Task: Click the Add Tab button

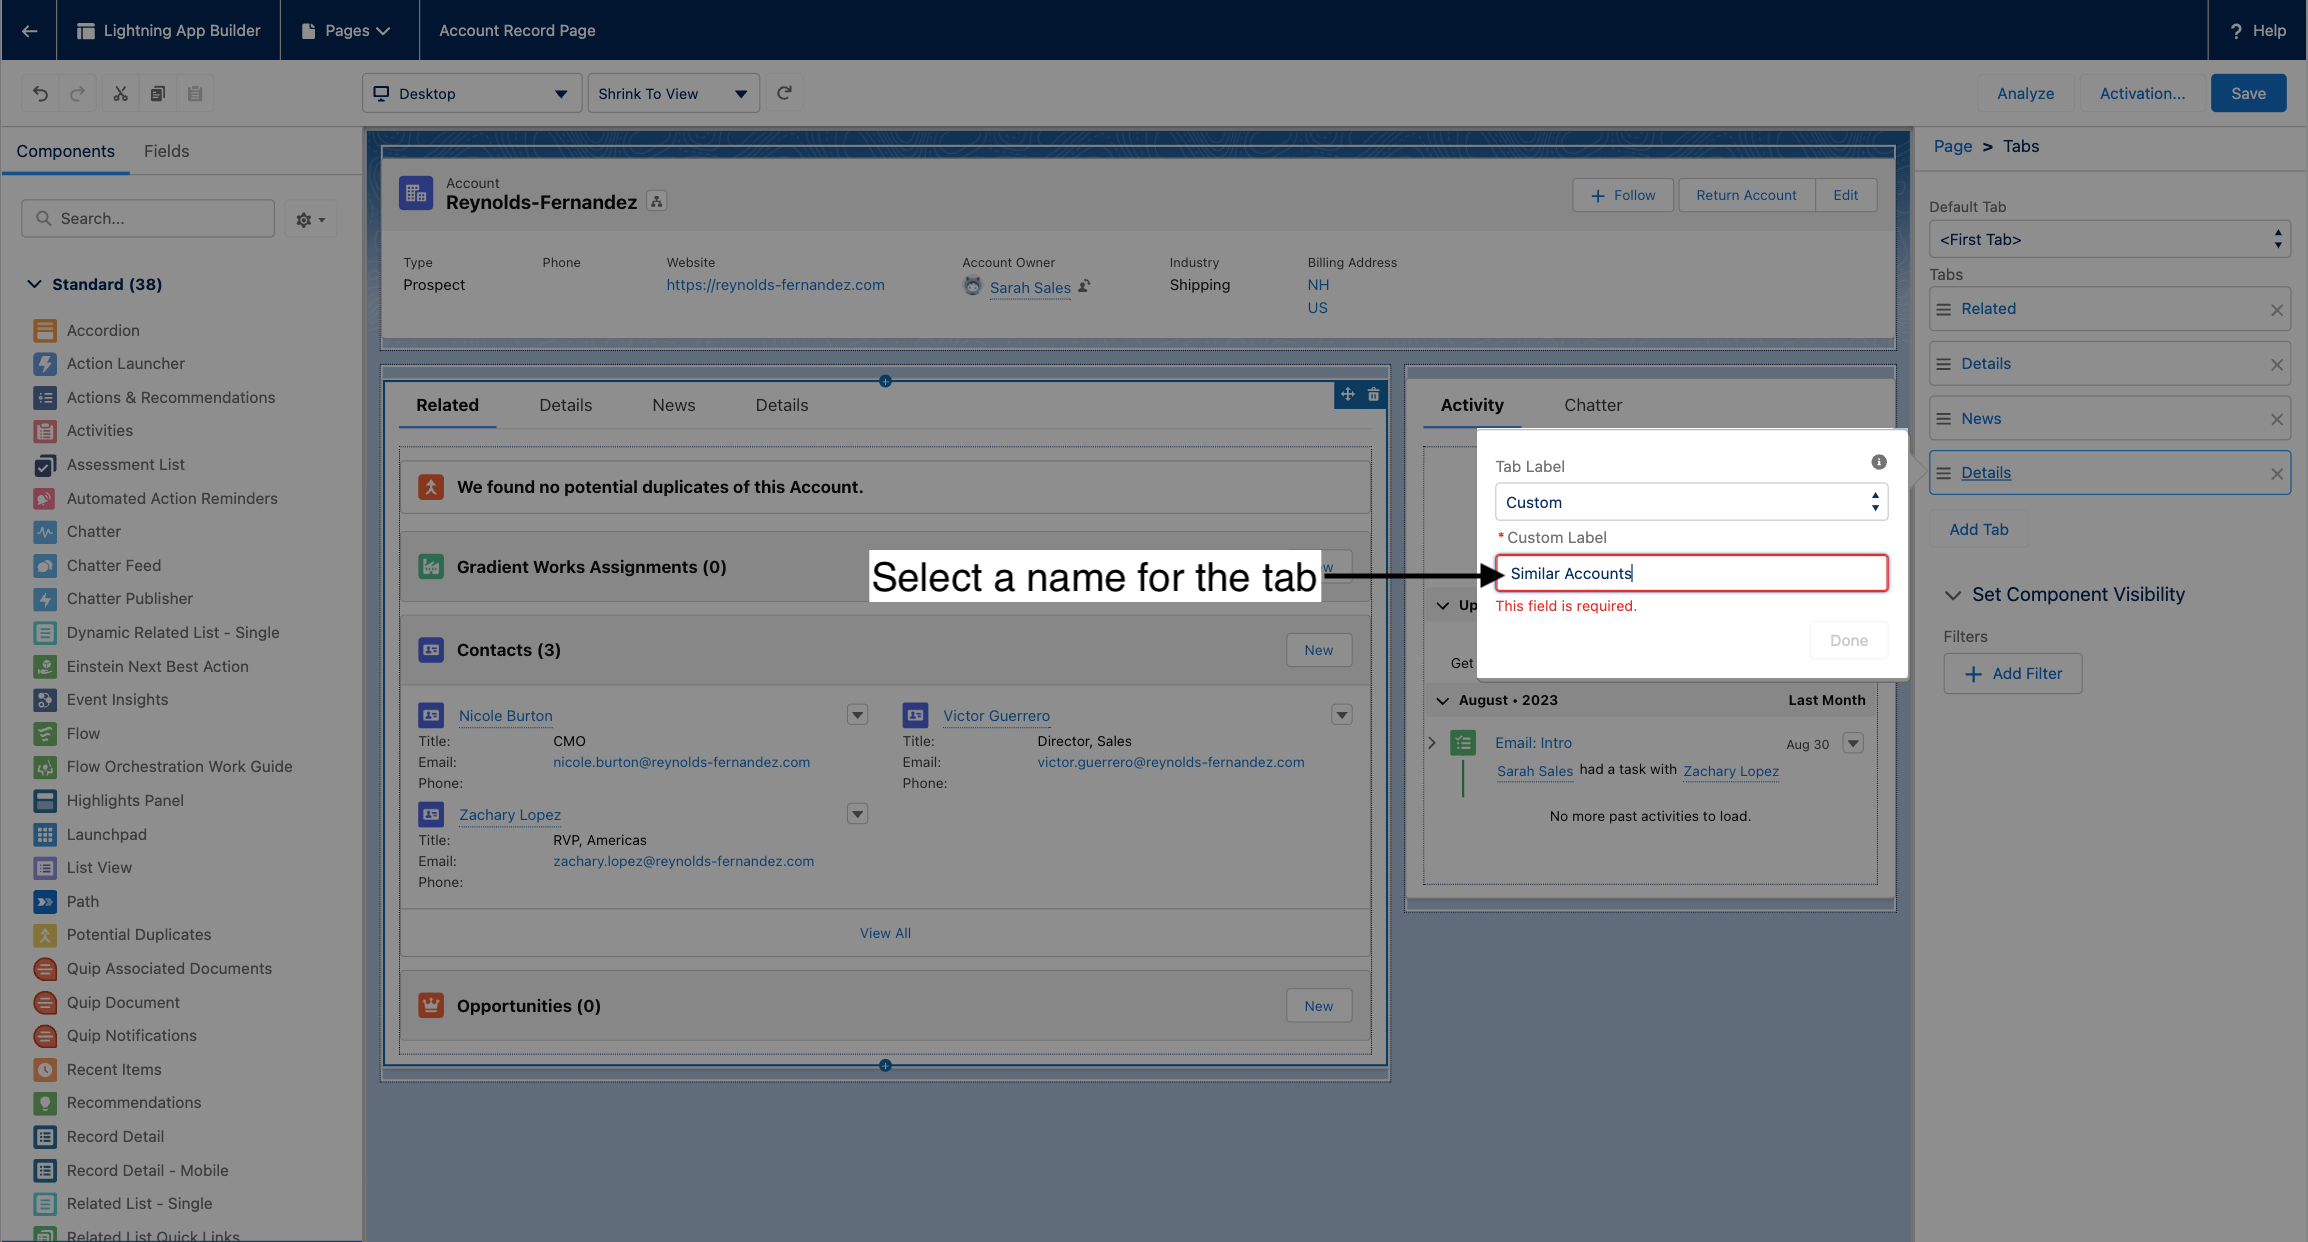Action: click(1978, 529)
